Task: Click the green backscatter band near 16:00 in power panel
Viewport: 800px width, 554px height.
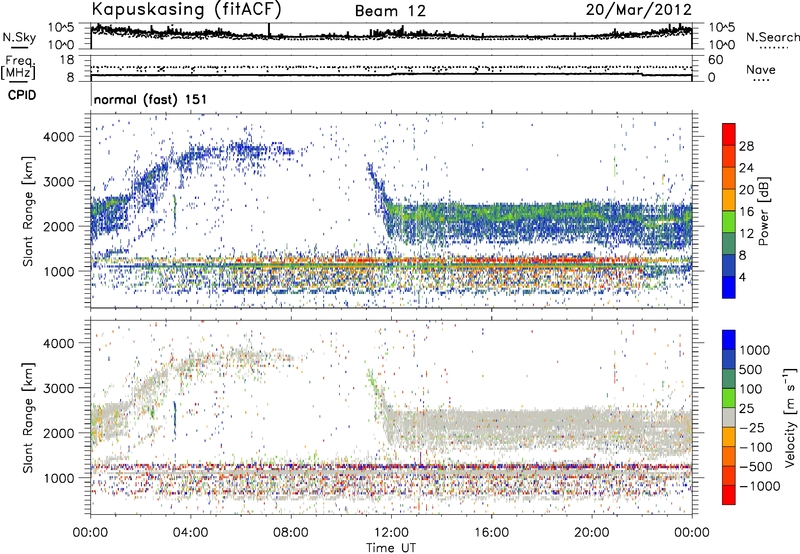Action: tap(491, 214)
